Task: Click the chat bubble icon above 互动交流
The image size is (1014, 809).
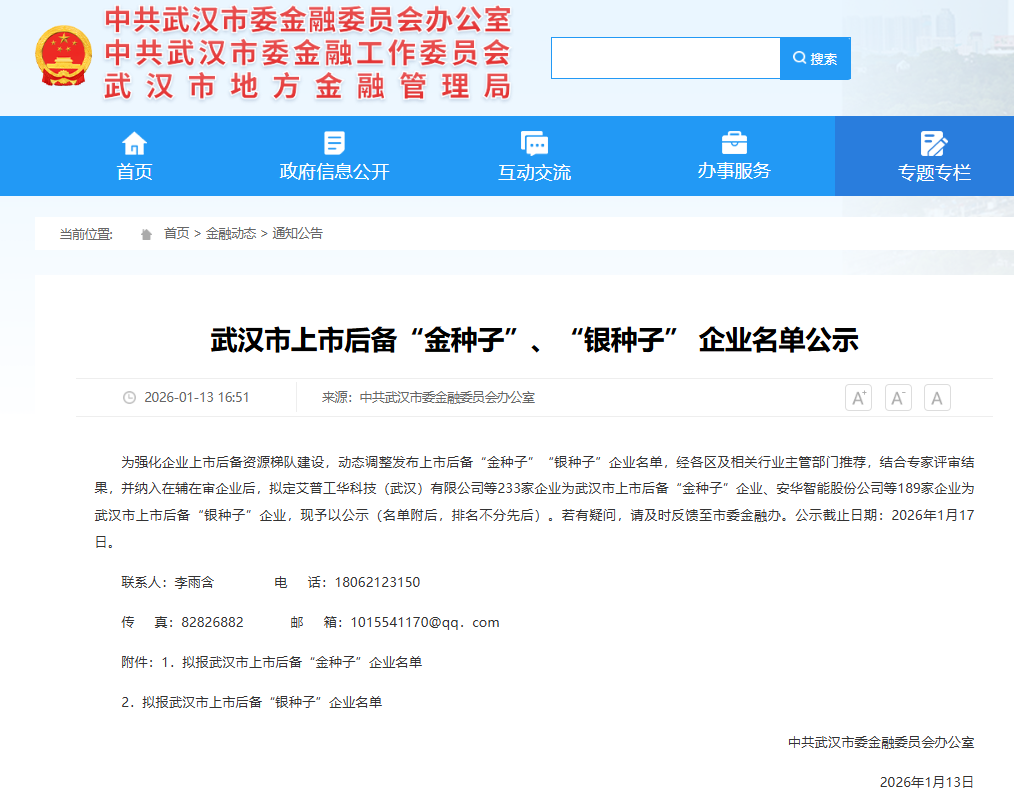Action: 534,143
